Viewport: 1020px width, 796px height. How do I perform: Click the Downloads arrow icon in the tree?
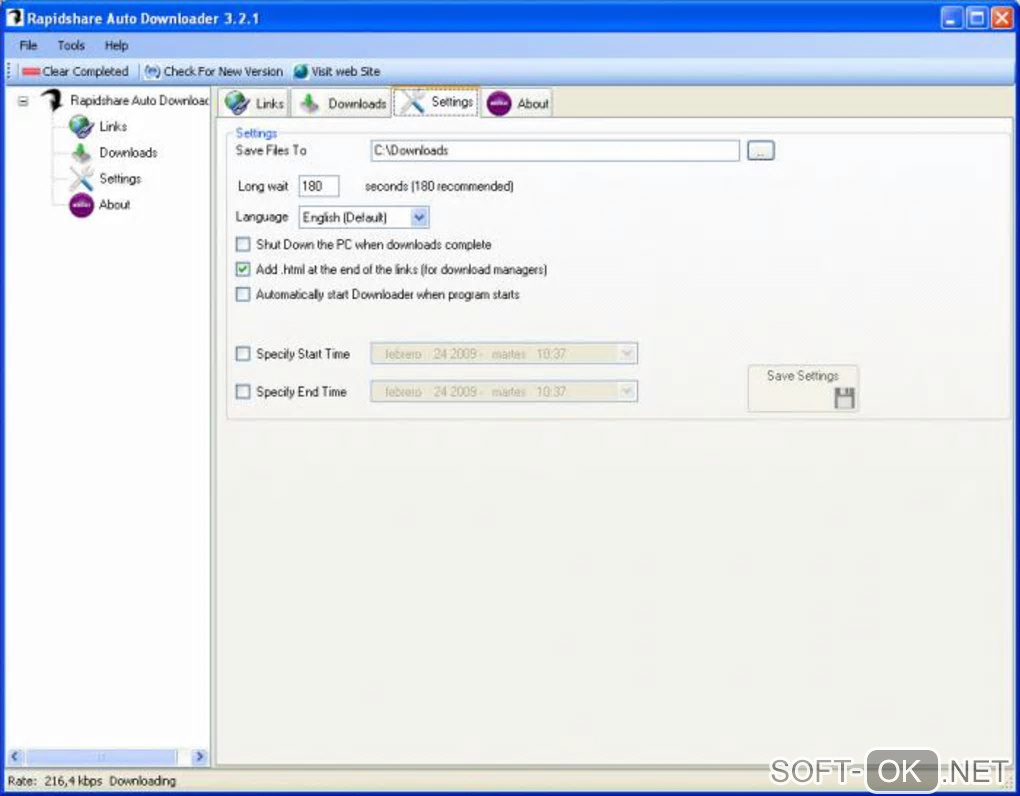(x=81, y=153)
